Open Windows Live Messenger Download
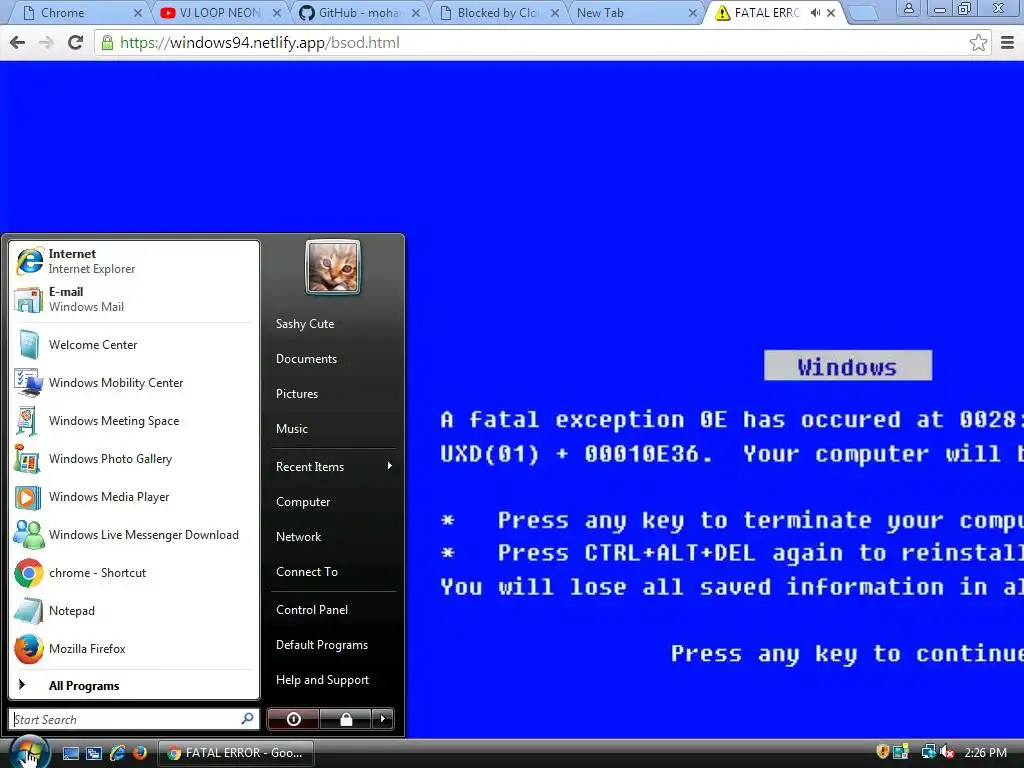This screenshot has height=768, width=1024. pos(133,535)
